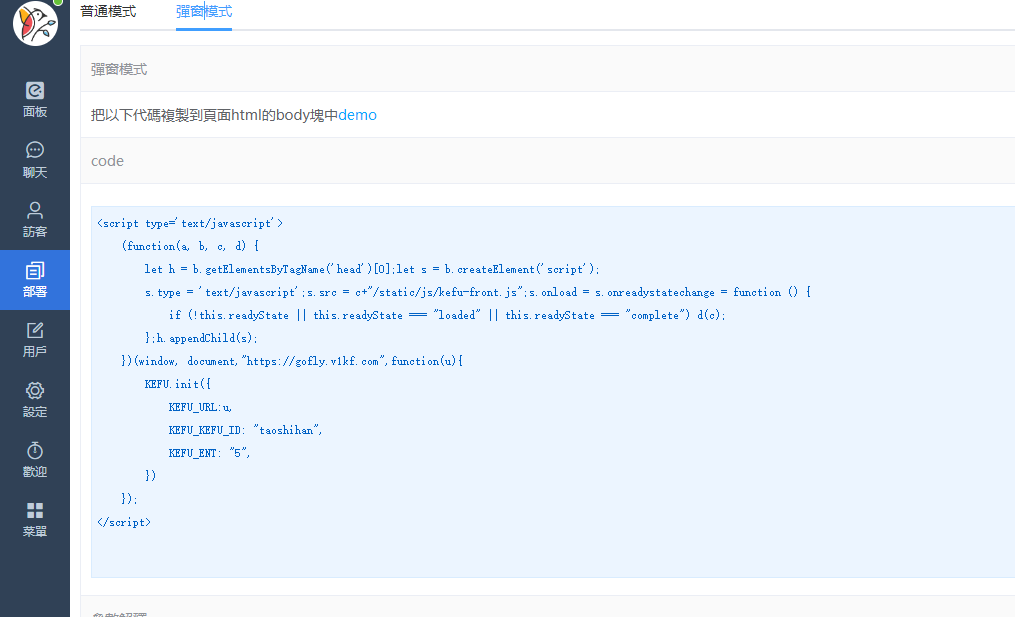Viewport: 1015px width, 617px height.
Task: Click the bird logo avatar
Action: tap(35, 23)
